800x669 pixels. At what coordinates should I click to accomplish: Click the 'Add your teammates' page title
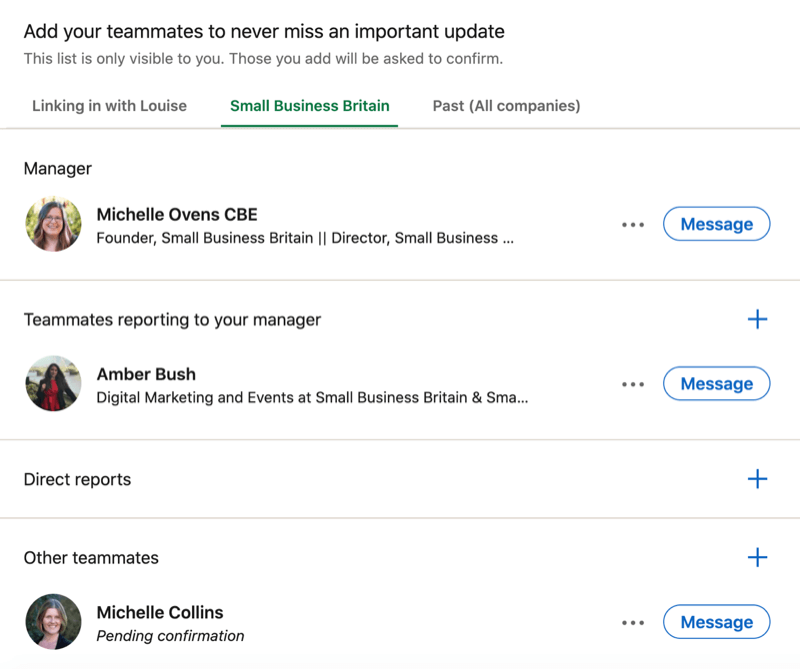tap(264, 32)
